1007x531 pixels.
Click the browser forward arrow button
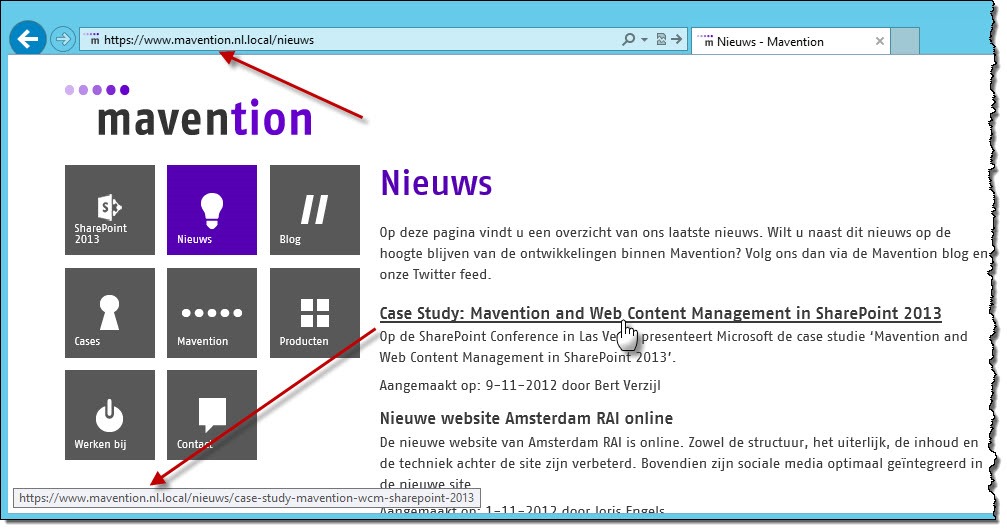pos(63,40)
